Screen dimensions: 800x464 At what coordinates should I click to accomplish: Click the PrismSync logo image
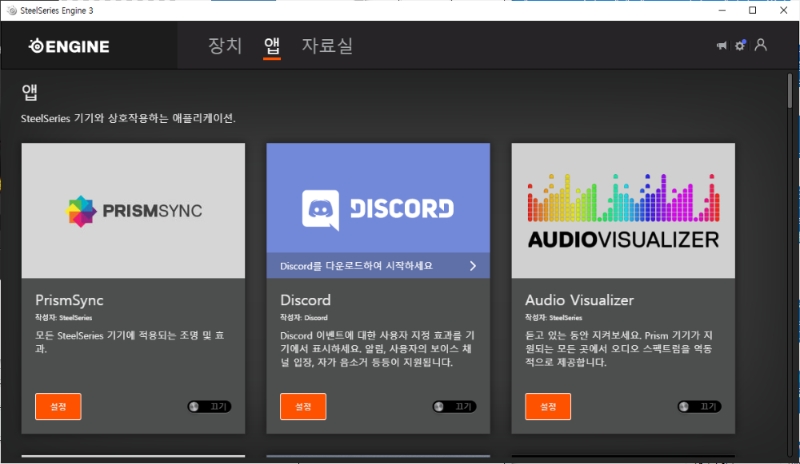133,210
